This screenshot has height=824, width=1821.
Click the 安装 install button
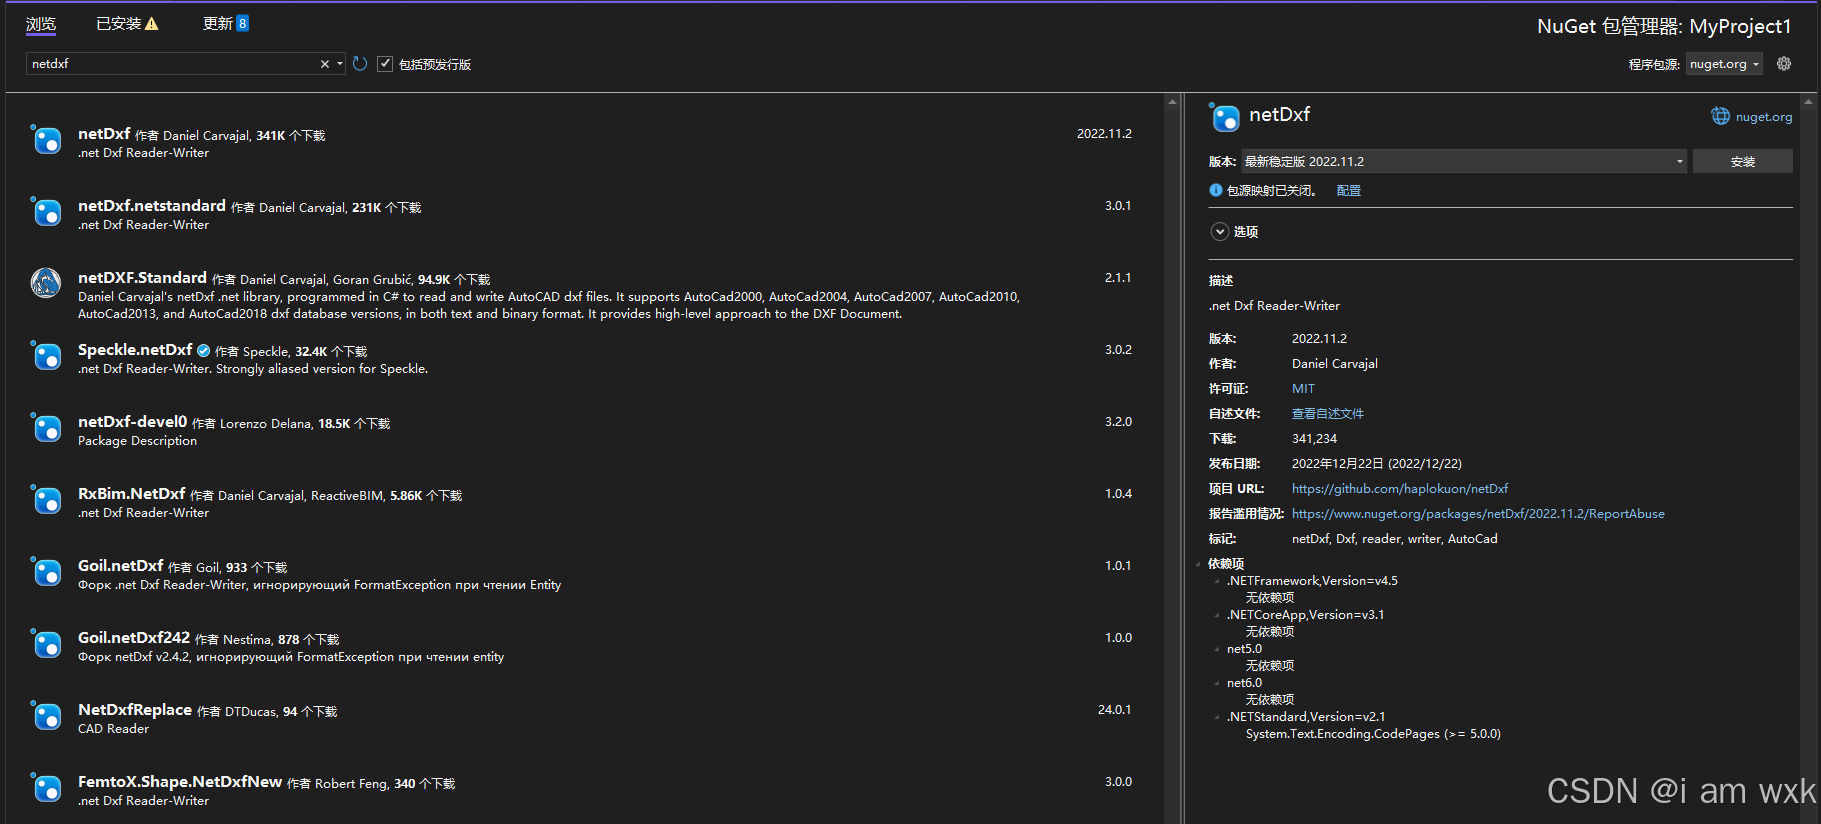click(1743, 161)
